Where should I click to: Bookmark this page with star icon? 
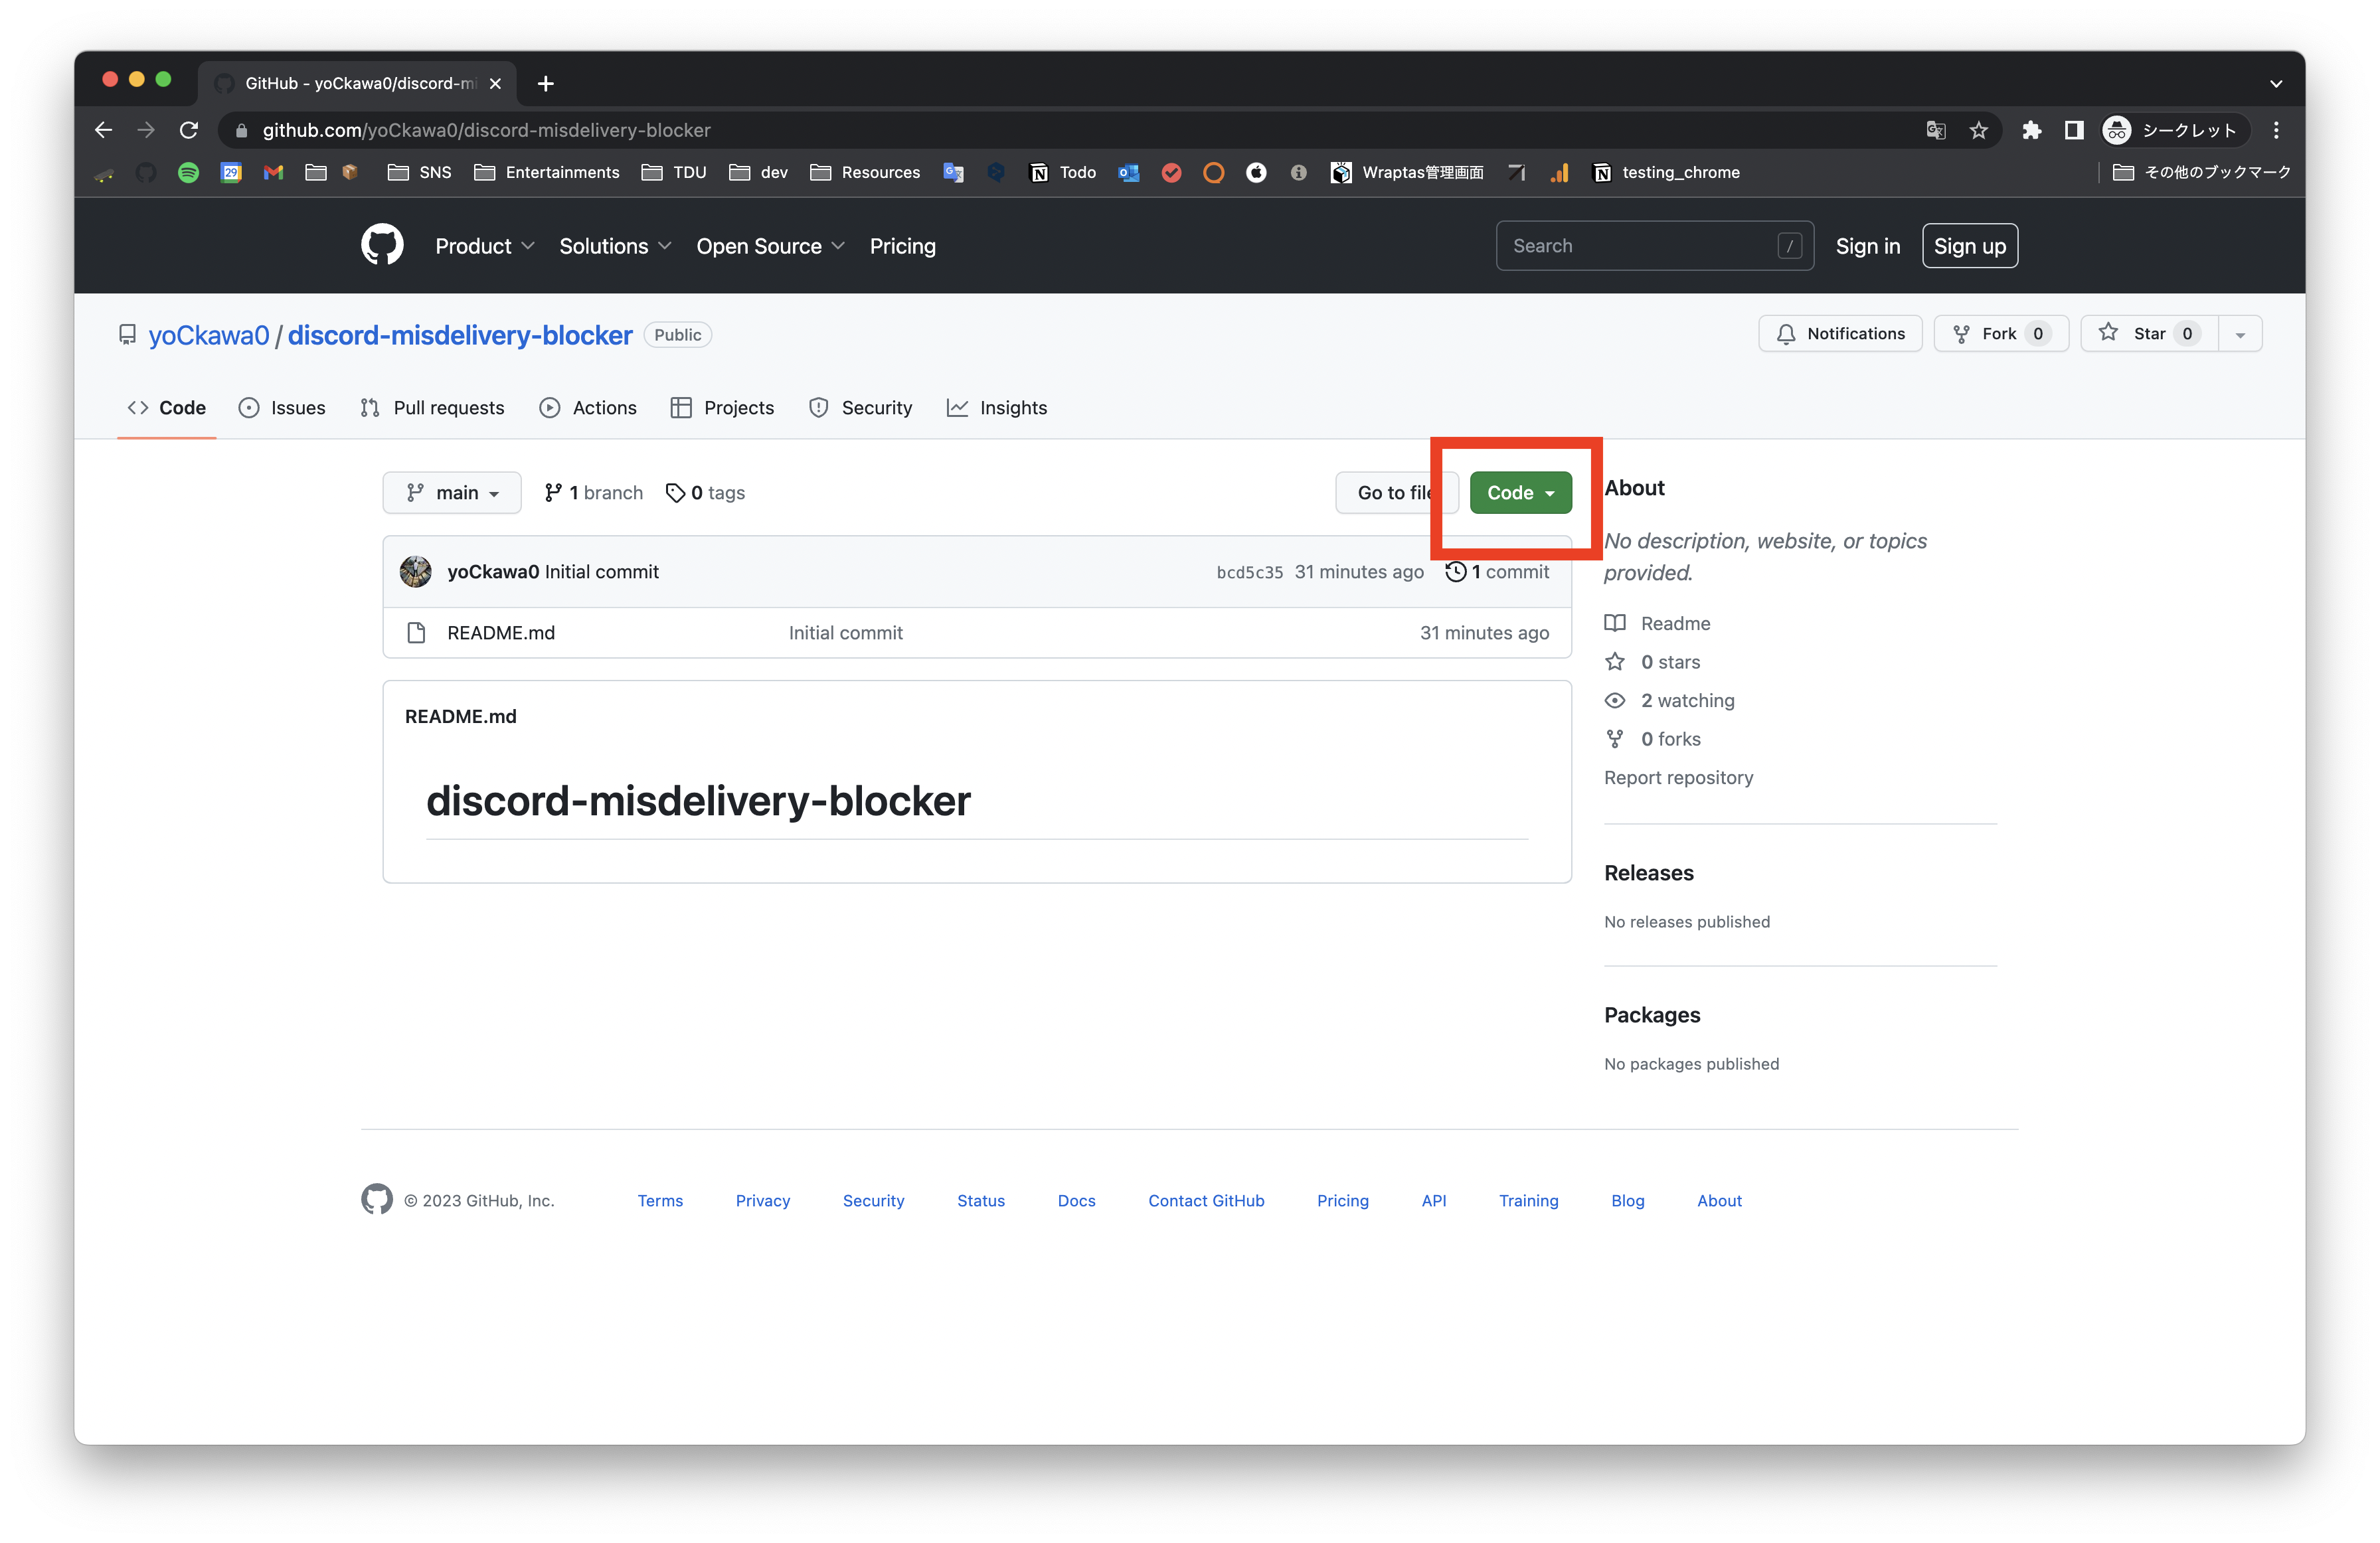pos(1978,130)
